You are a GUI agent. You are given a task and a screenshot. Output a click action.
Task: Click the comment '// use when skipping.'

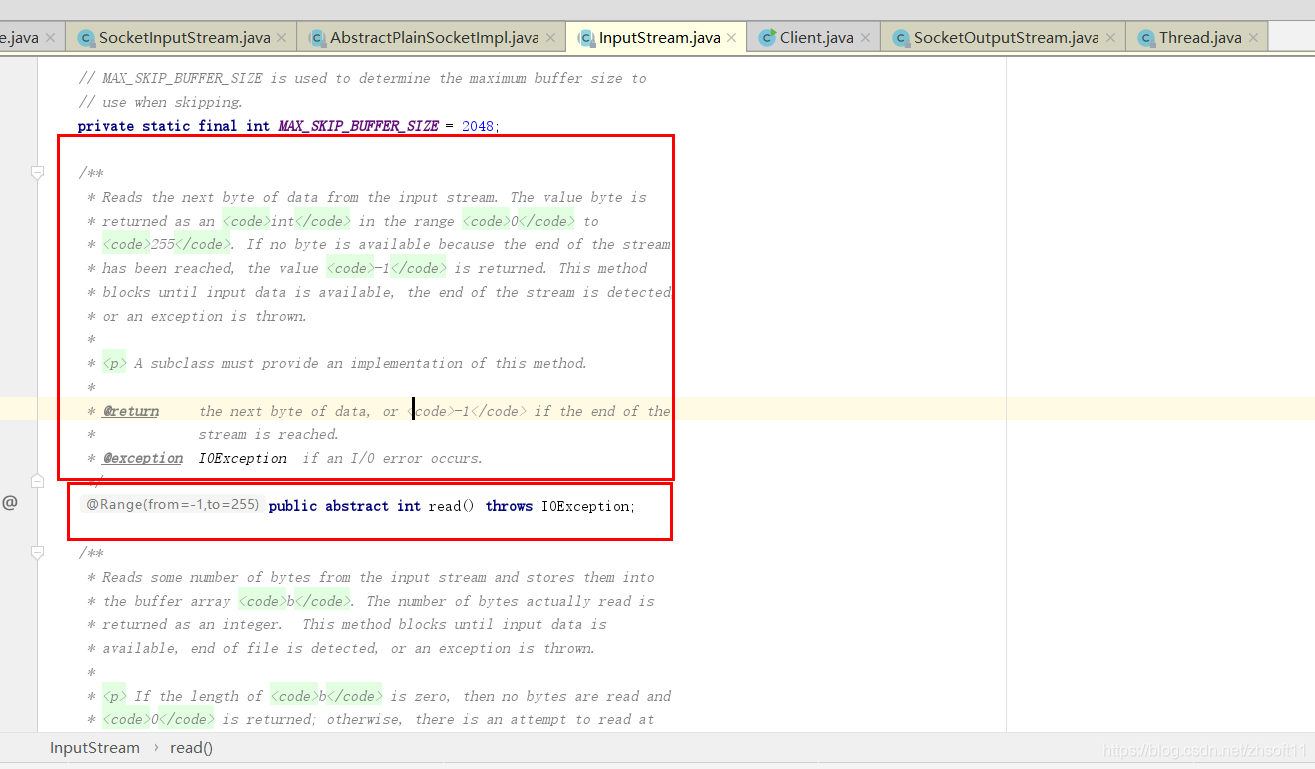[160, 102]
